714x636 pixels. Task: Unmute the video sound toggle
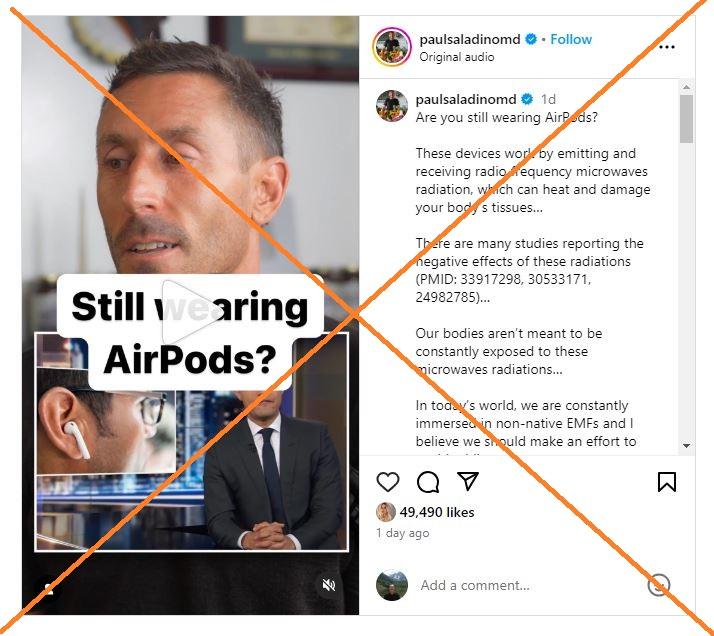click(x=328, y=585)
